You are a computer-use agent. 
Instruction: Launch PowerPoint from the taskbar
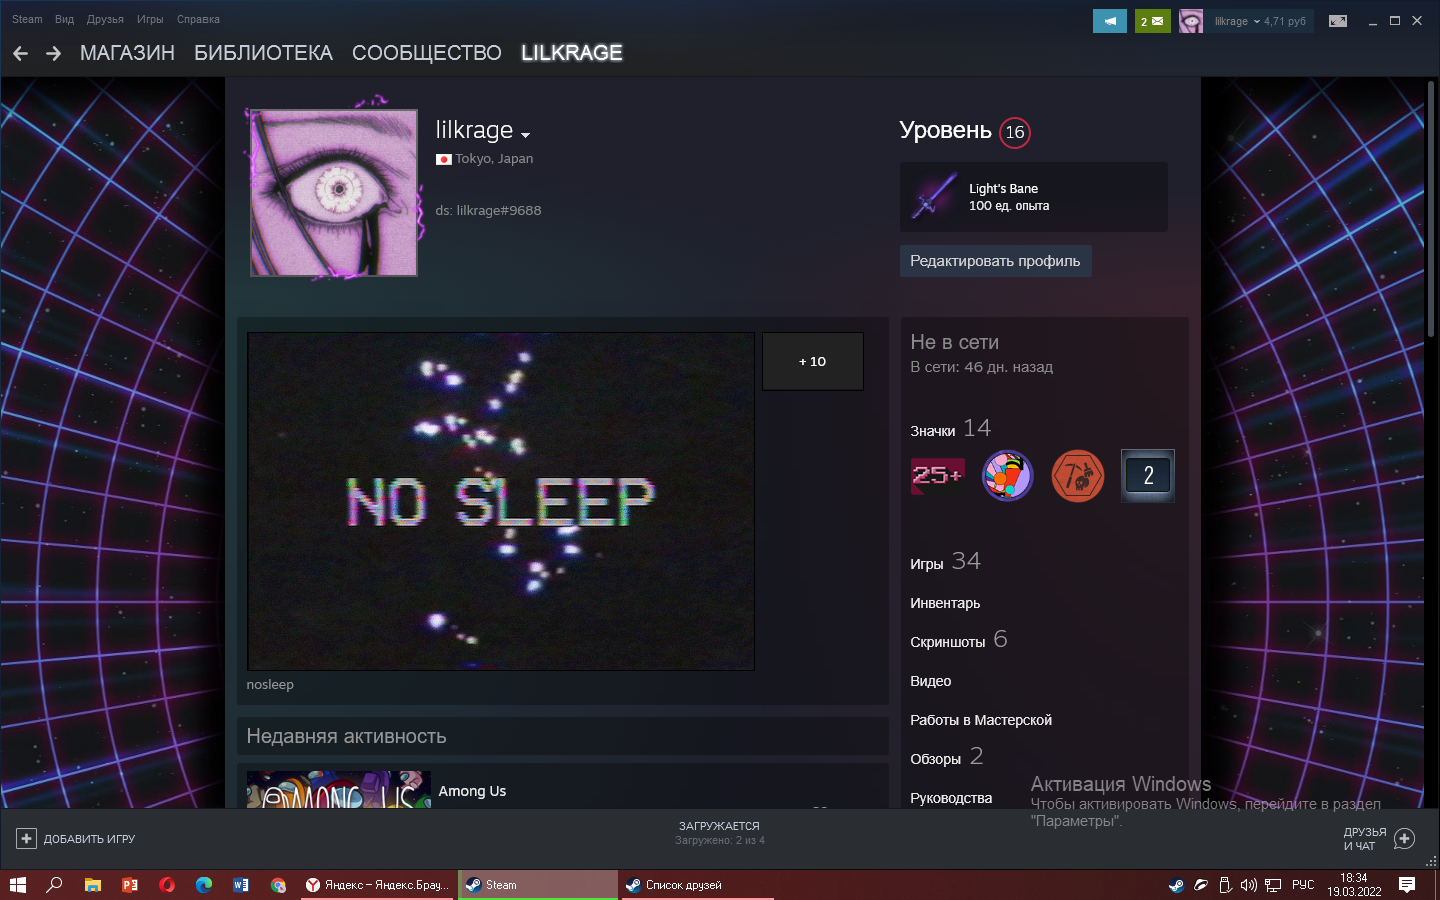[x=130, y=885]
